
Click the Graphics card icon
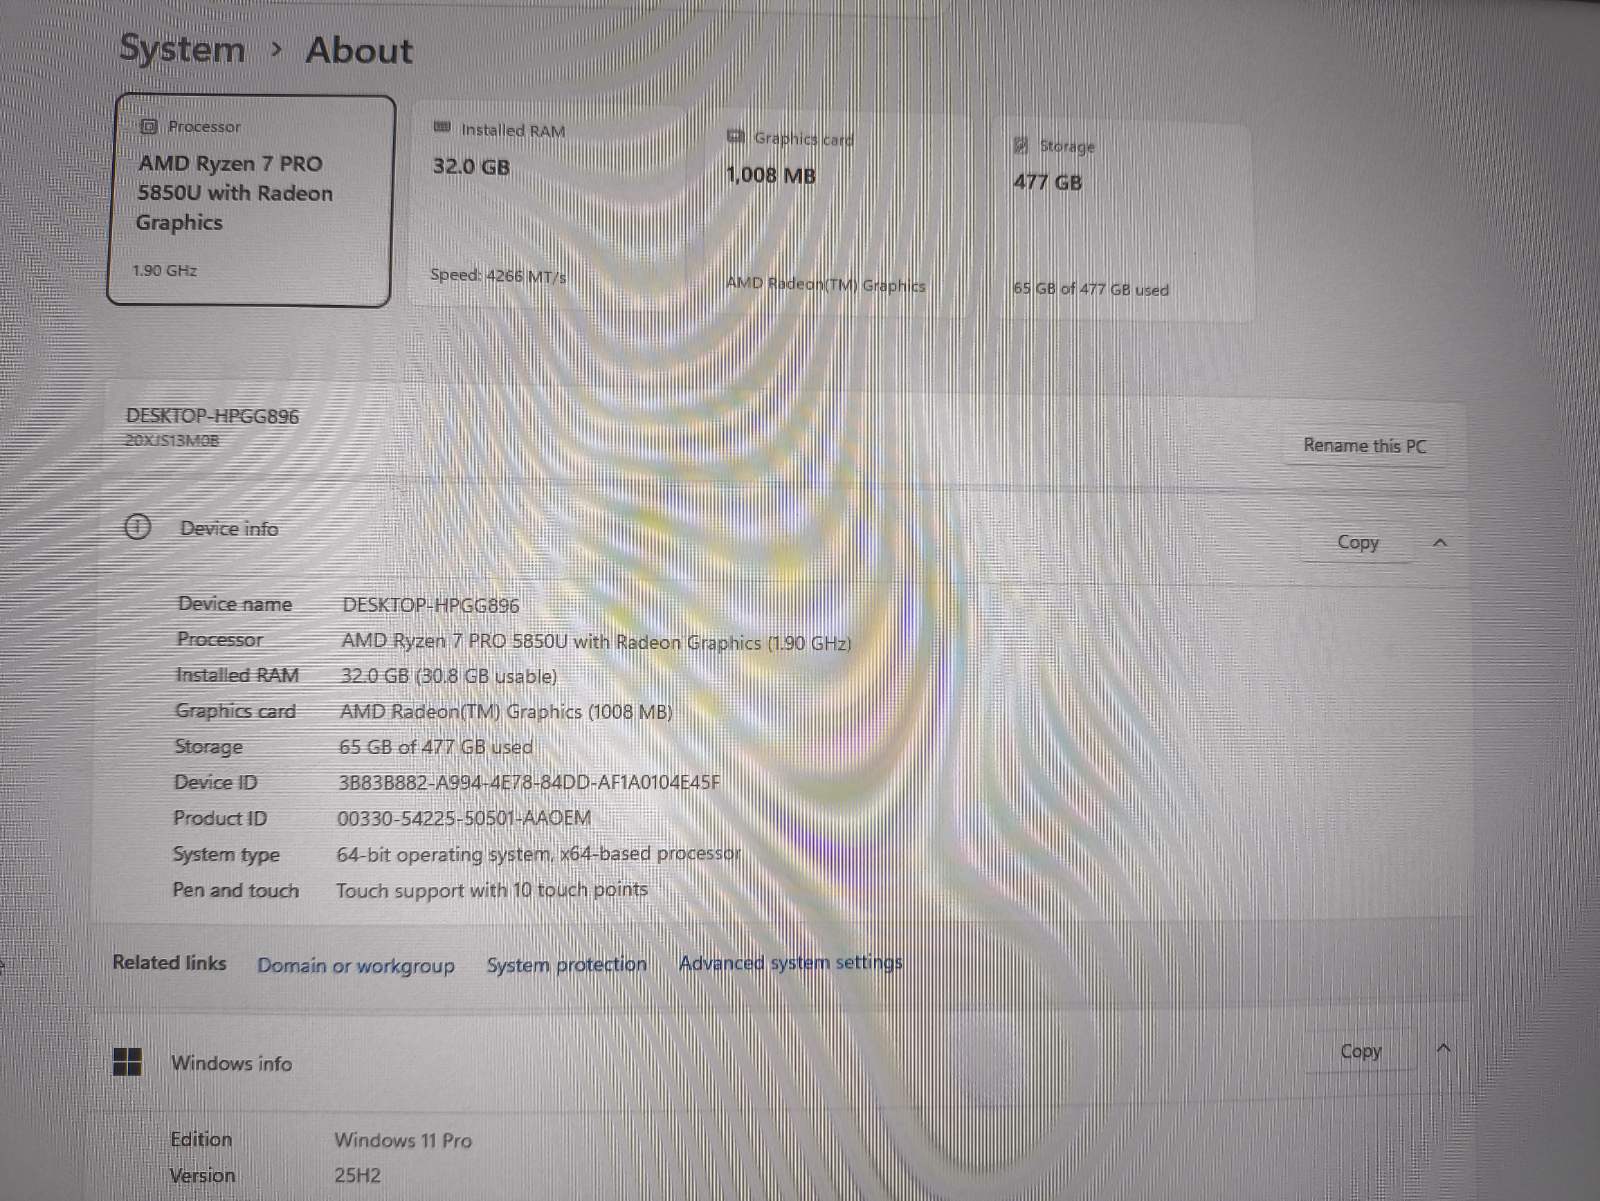[x=736, y=136]
